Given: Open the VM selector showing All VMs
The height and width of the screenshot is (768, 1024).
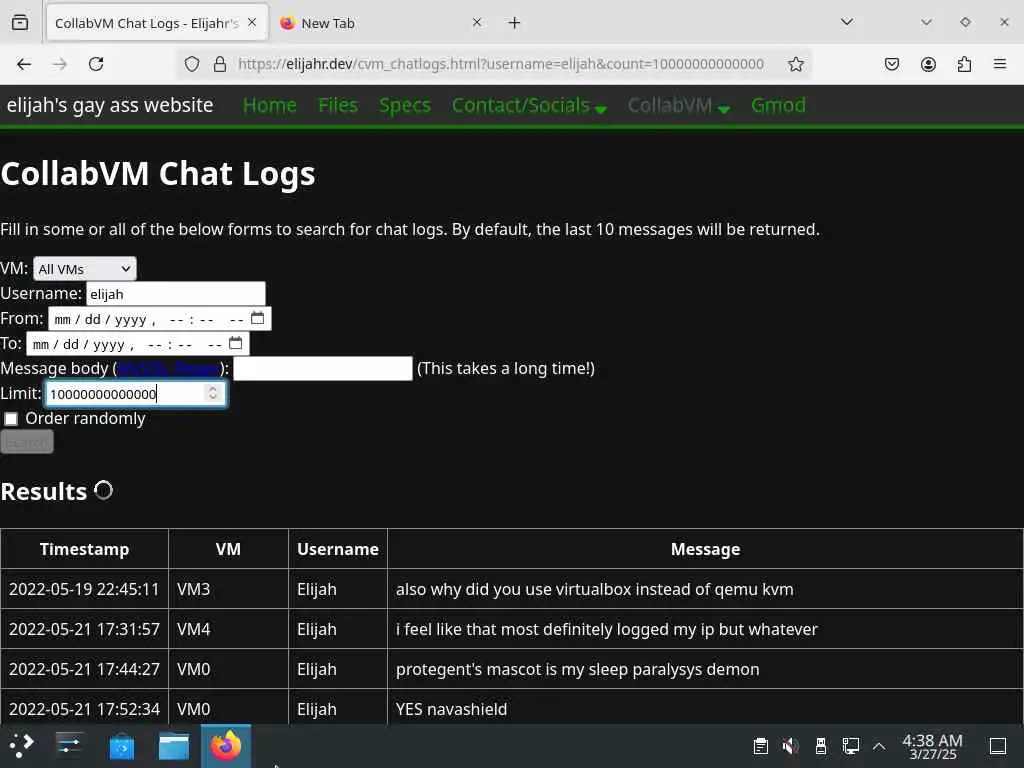Looking at the screenshot, I should 85,268.
